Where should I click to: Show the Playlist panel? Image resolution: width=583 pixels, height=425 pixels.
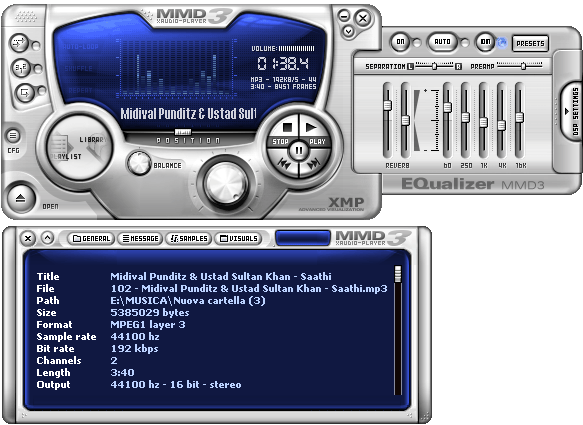(x=66, y=157)
